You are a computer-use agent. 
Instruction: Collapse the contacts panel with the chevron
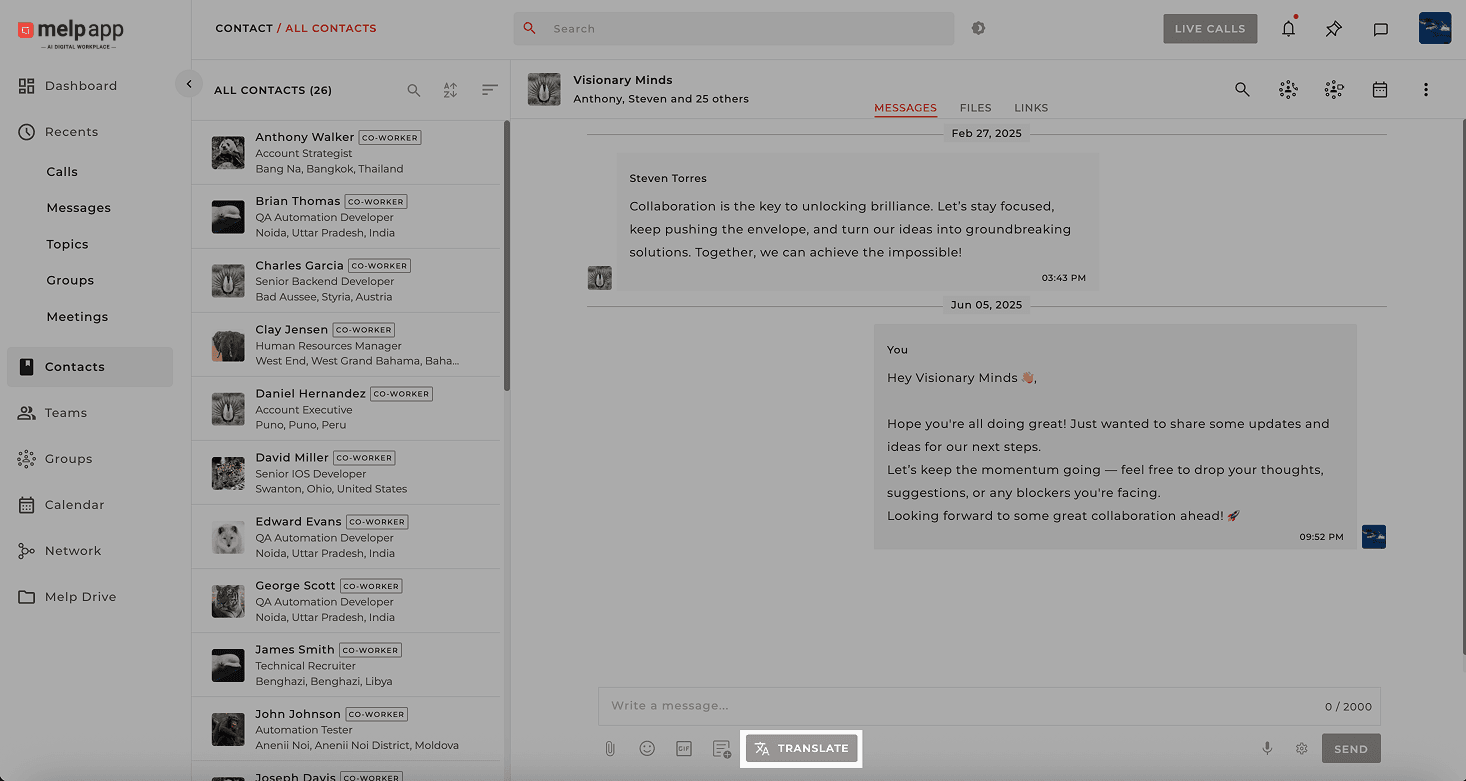(189, 83)
